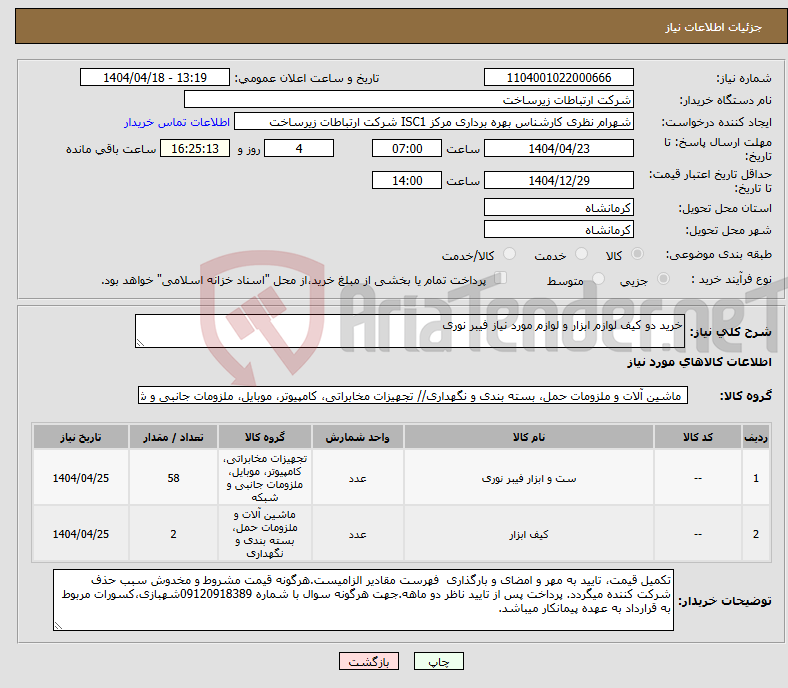788x688 pixels.
Task: Select the متوسط purchase type radio
Action: tap(599, 279)
